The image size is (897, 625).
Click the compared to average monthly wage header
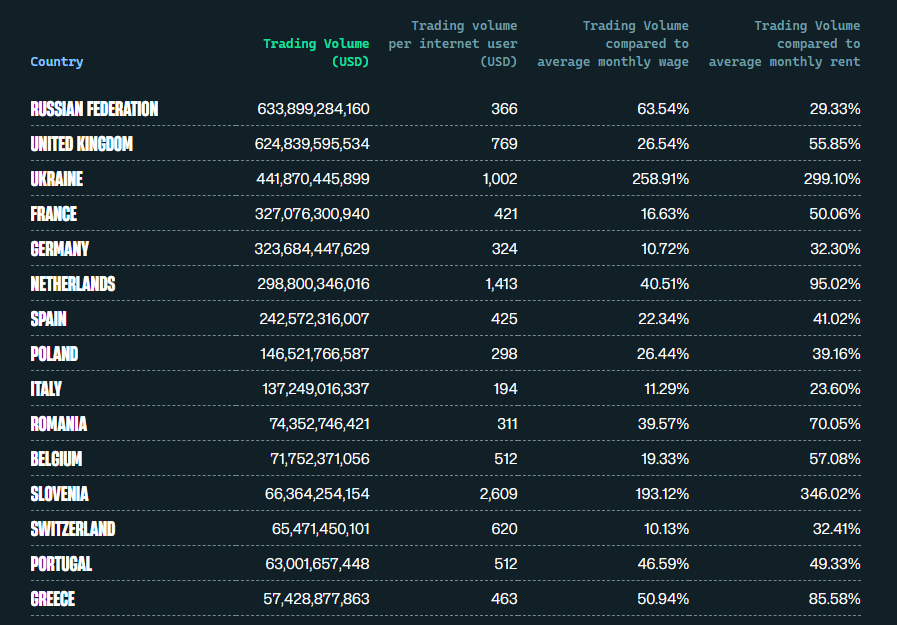(613, 43)
